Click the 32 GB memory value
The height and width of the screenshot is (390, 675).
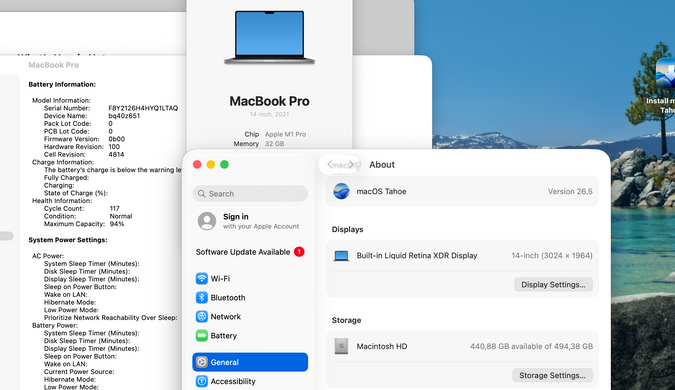(274, 144)
